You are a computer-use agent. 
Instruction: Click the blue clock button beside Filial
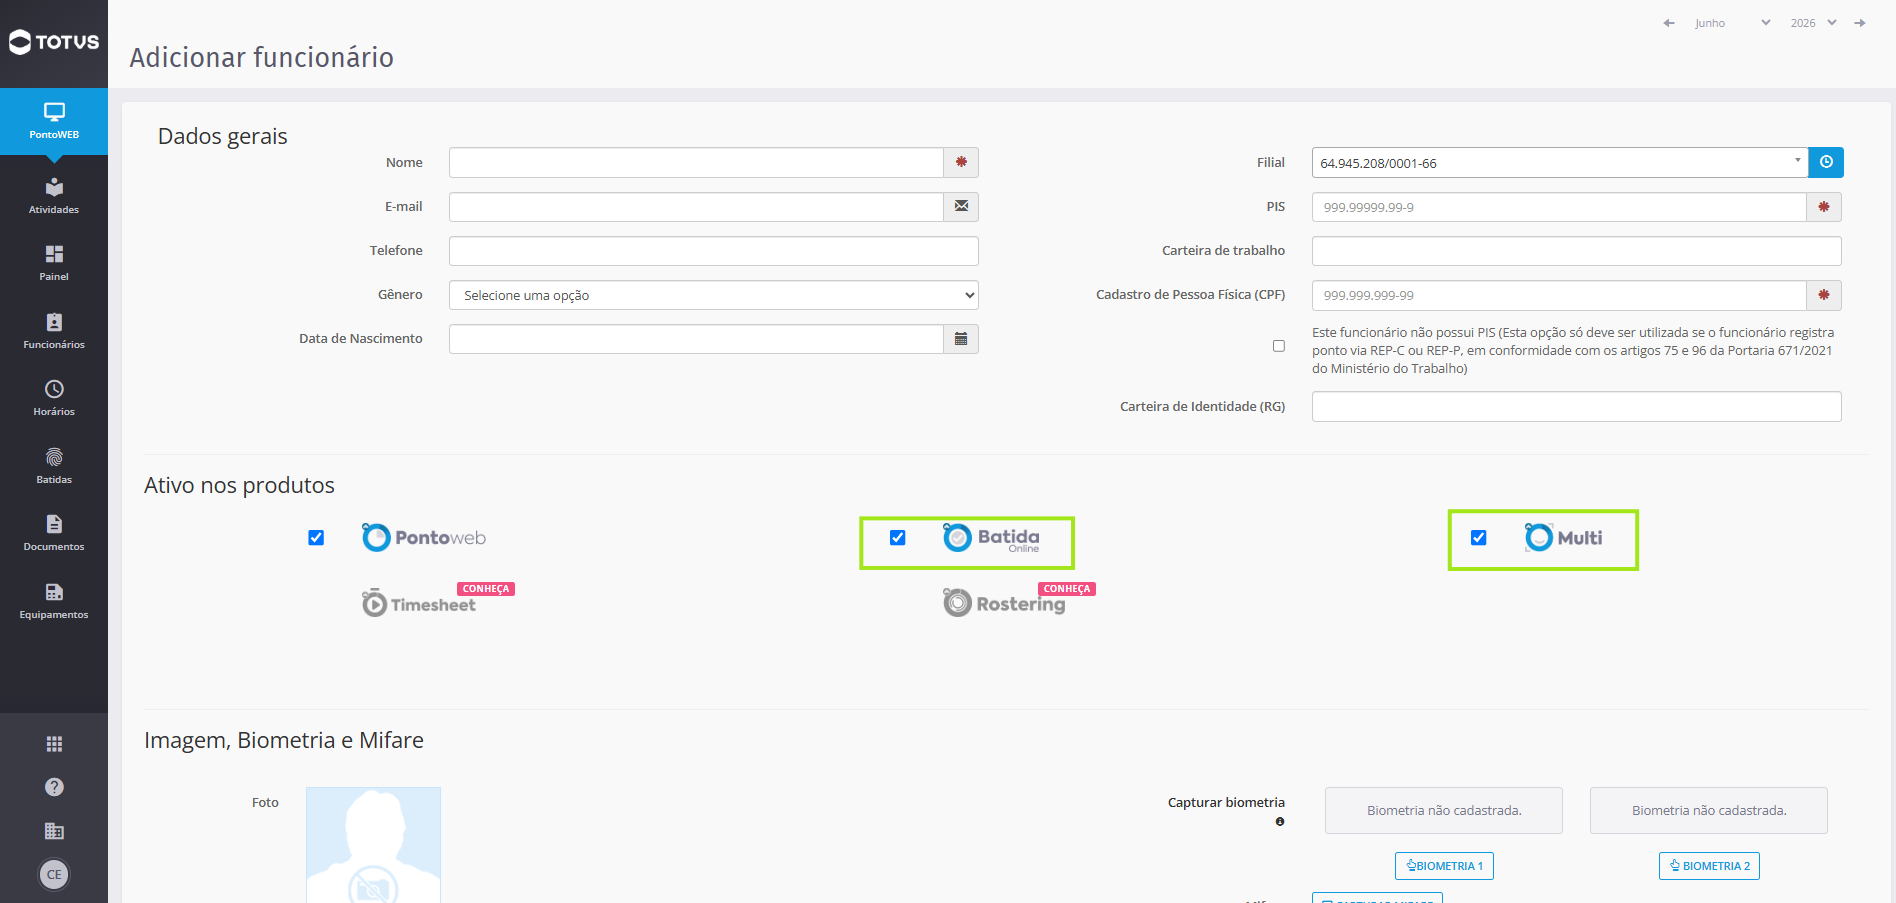coord(1826,162)
